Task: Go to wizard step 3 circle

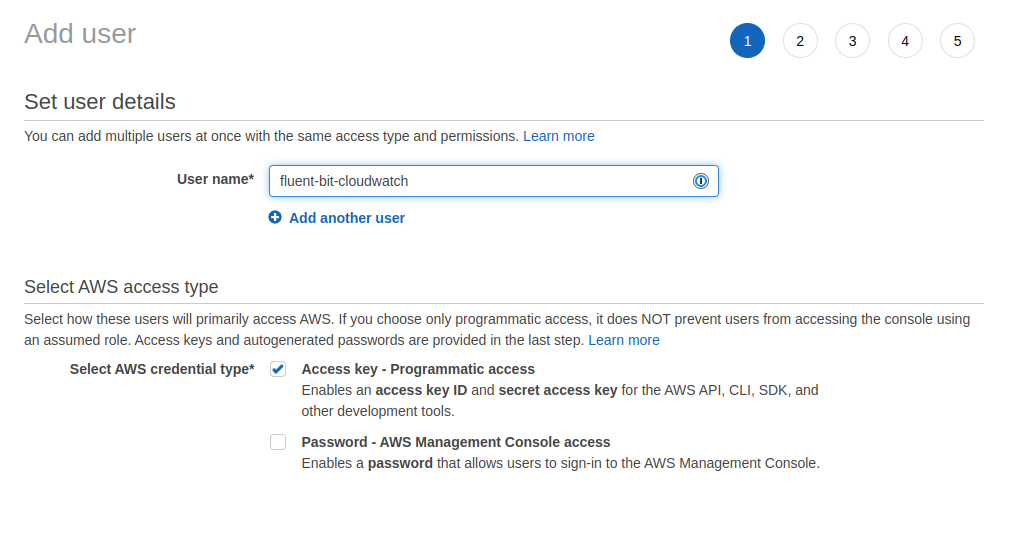Action: coord(853,41)
